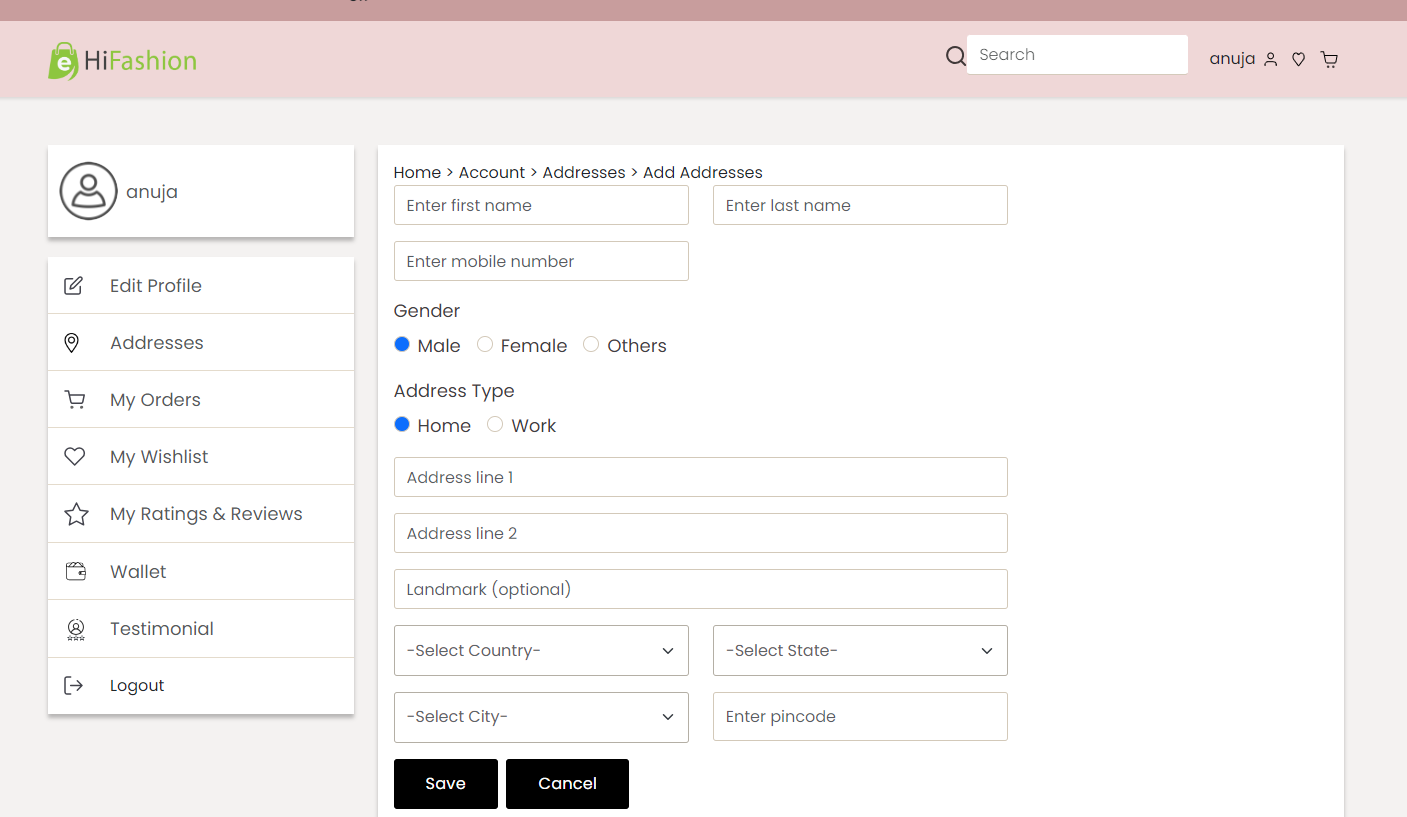The height and width of the screenshot is (817, 1407).
Task: Open Addresses in sidebar menu
Action: point(201,343)
